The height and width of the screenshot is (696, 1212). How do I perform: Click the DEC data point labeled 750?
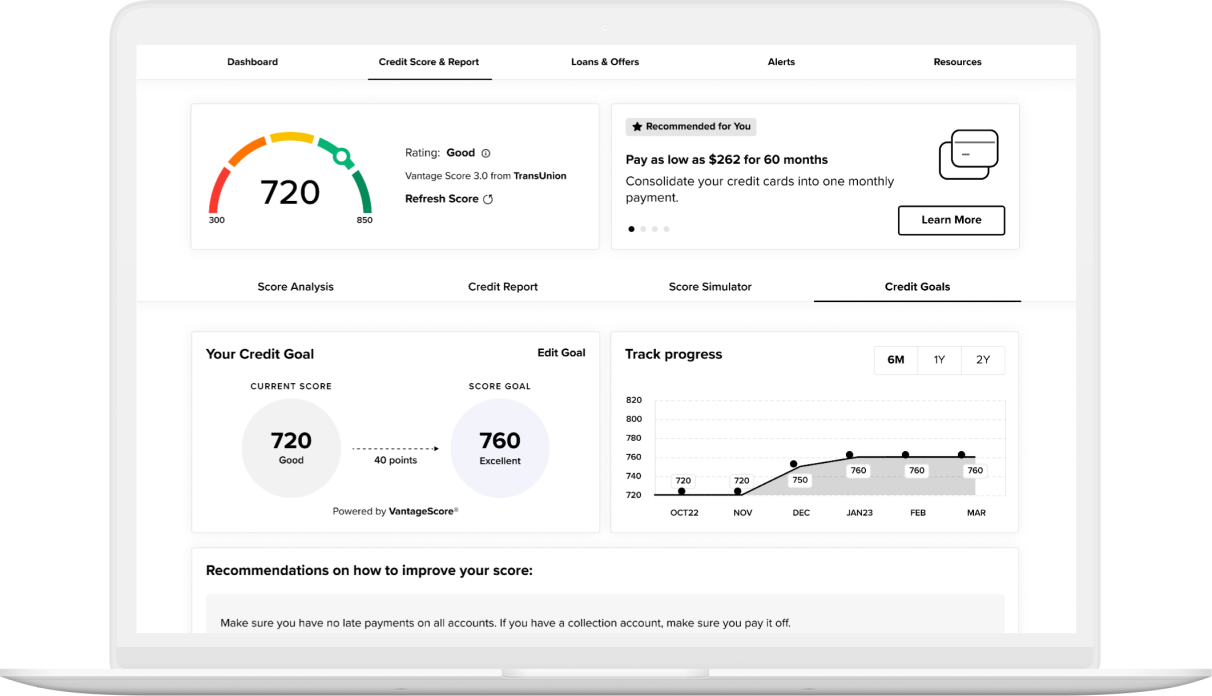(794, 464)
